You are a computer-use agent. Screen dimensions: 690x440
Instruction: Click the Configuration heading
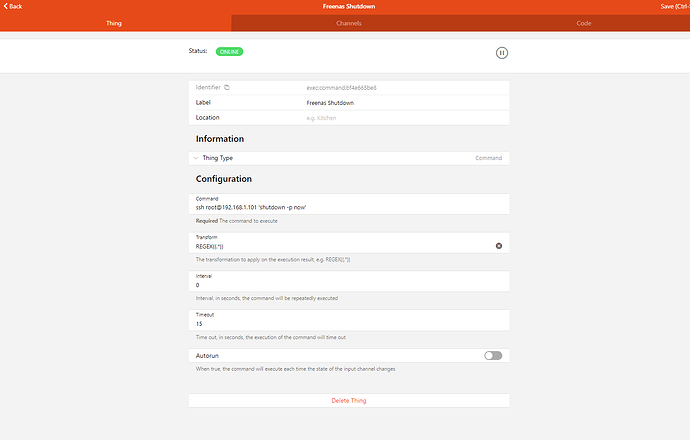point(224,179)
